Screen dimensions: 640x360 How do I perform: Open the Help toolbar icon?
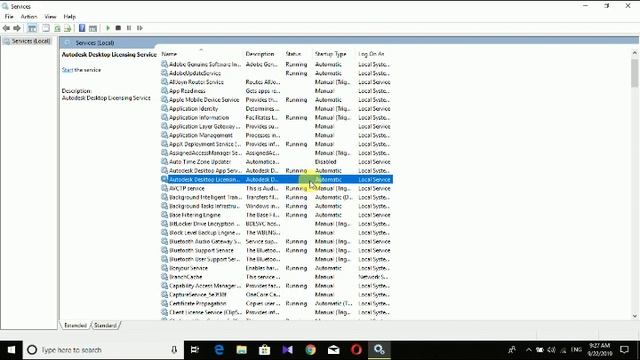tap(82, 28)
